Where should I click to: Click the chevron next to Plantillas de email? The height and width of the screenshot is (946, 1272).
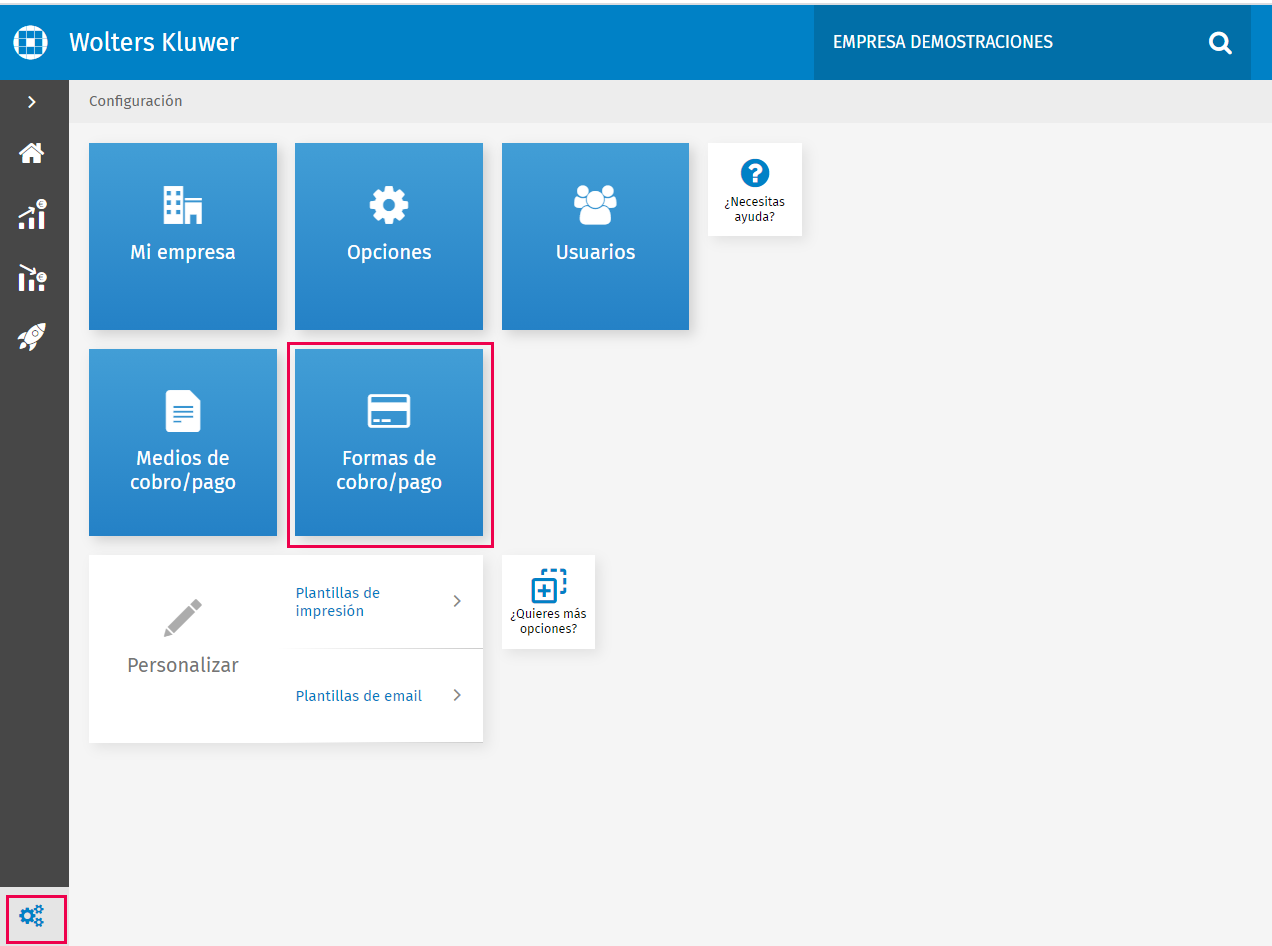[x=457, y=695]
